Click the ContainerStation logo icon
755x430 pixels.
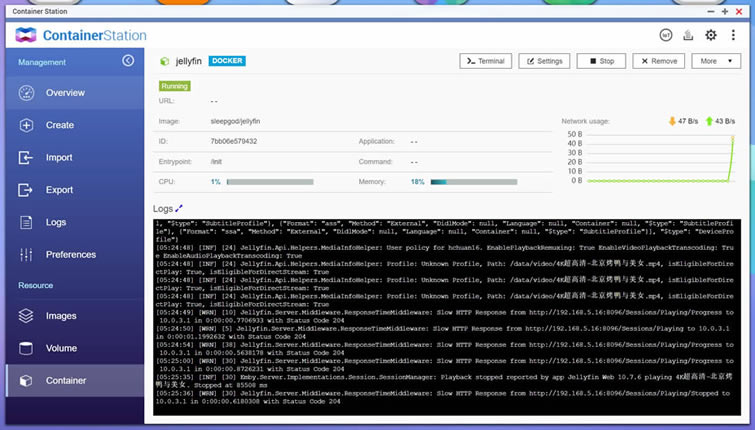tap(26, 35)
